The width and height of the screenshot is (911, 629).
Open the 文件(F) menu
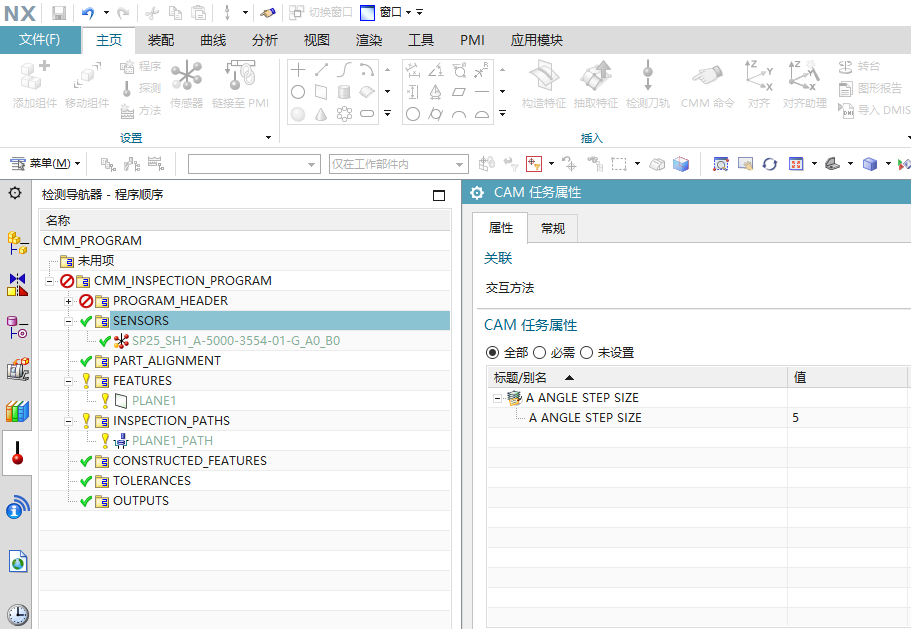pyautogui.click(x=40, y=39)
